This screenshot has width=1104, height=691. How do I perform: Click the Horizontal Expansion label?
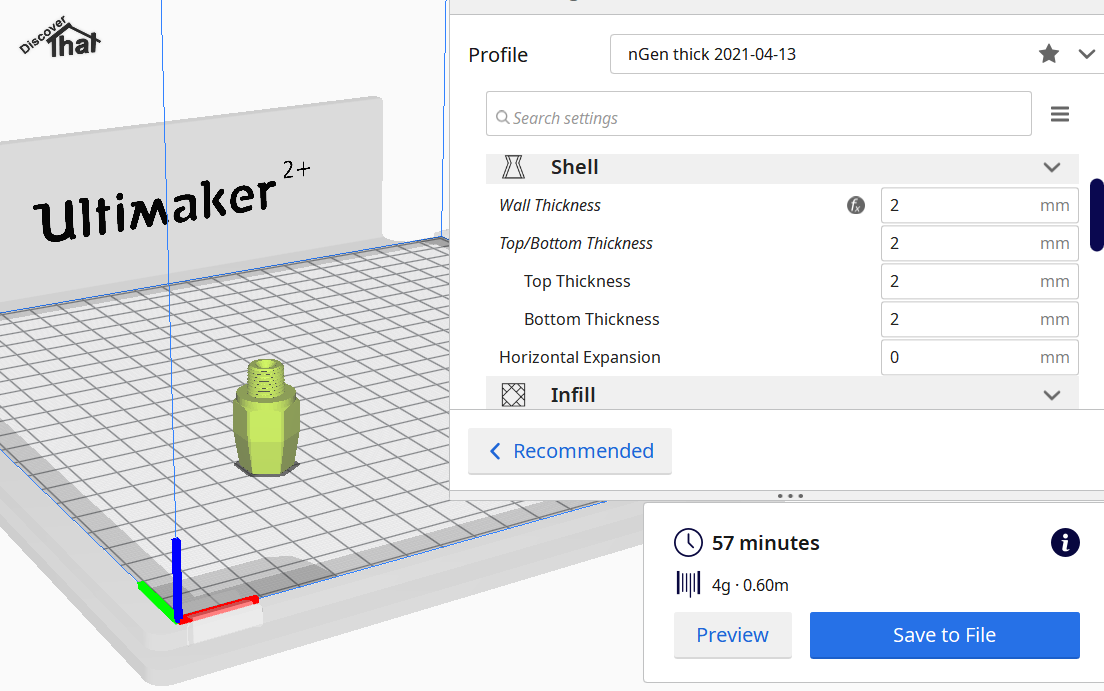point(579,358)
